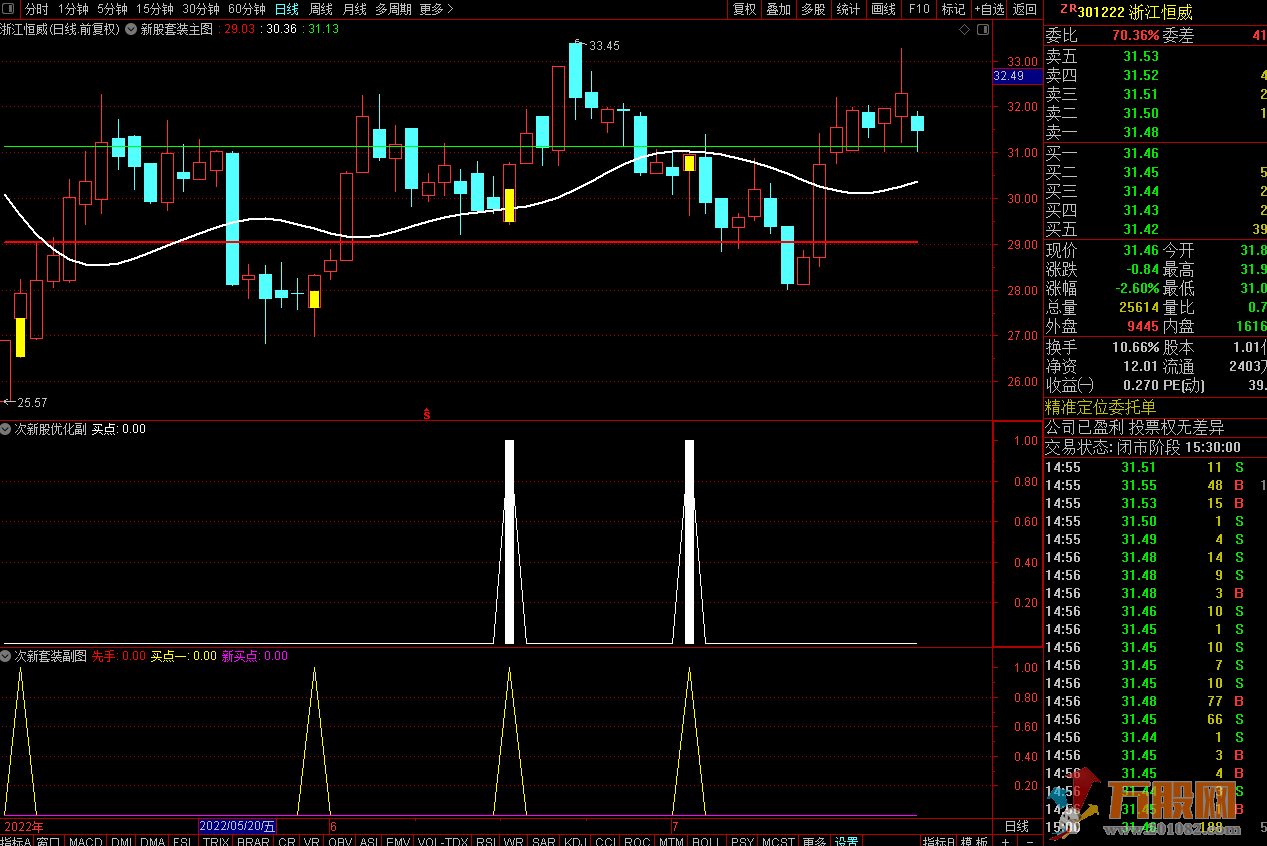Screen dimensions: 1267x846
Task: Apply the VR indicator
Action: [x=312, y=841]
